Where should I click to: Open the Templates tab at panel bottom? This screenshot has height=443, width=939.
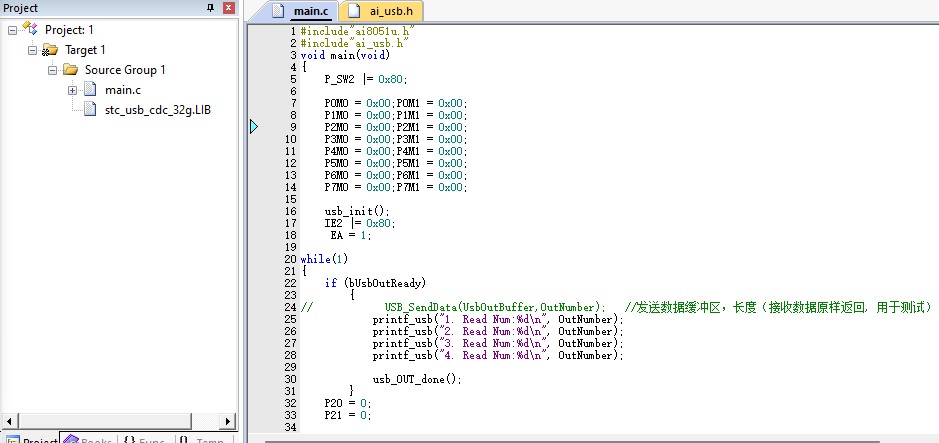tap(202, 439)
